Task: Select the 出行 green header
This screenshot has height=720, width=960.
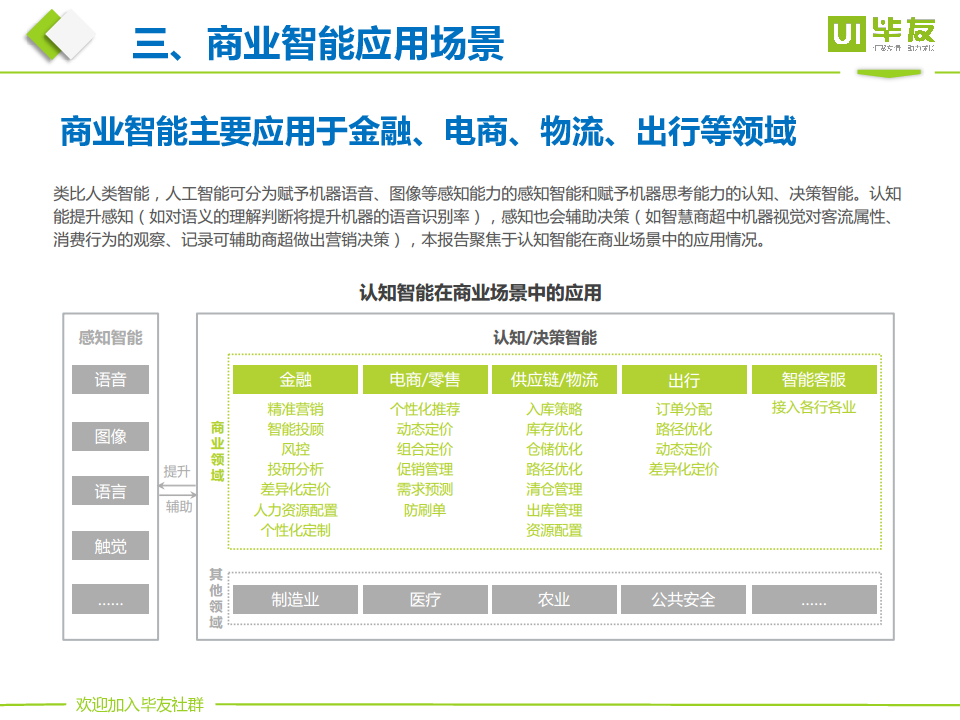Action: point(683,380)
